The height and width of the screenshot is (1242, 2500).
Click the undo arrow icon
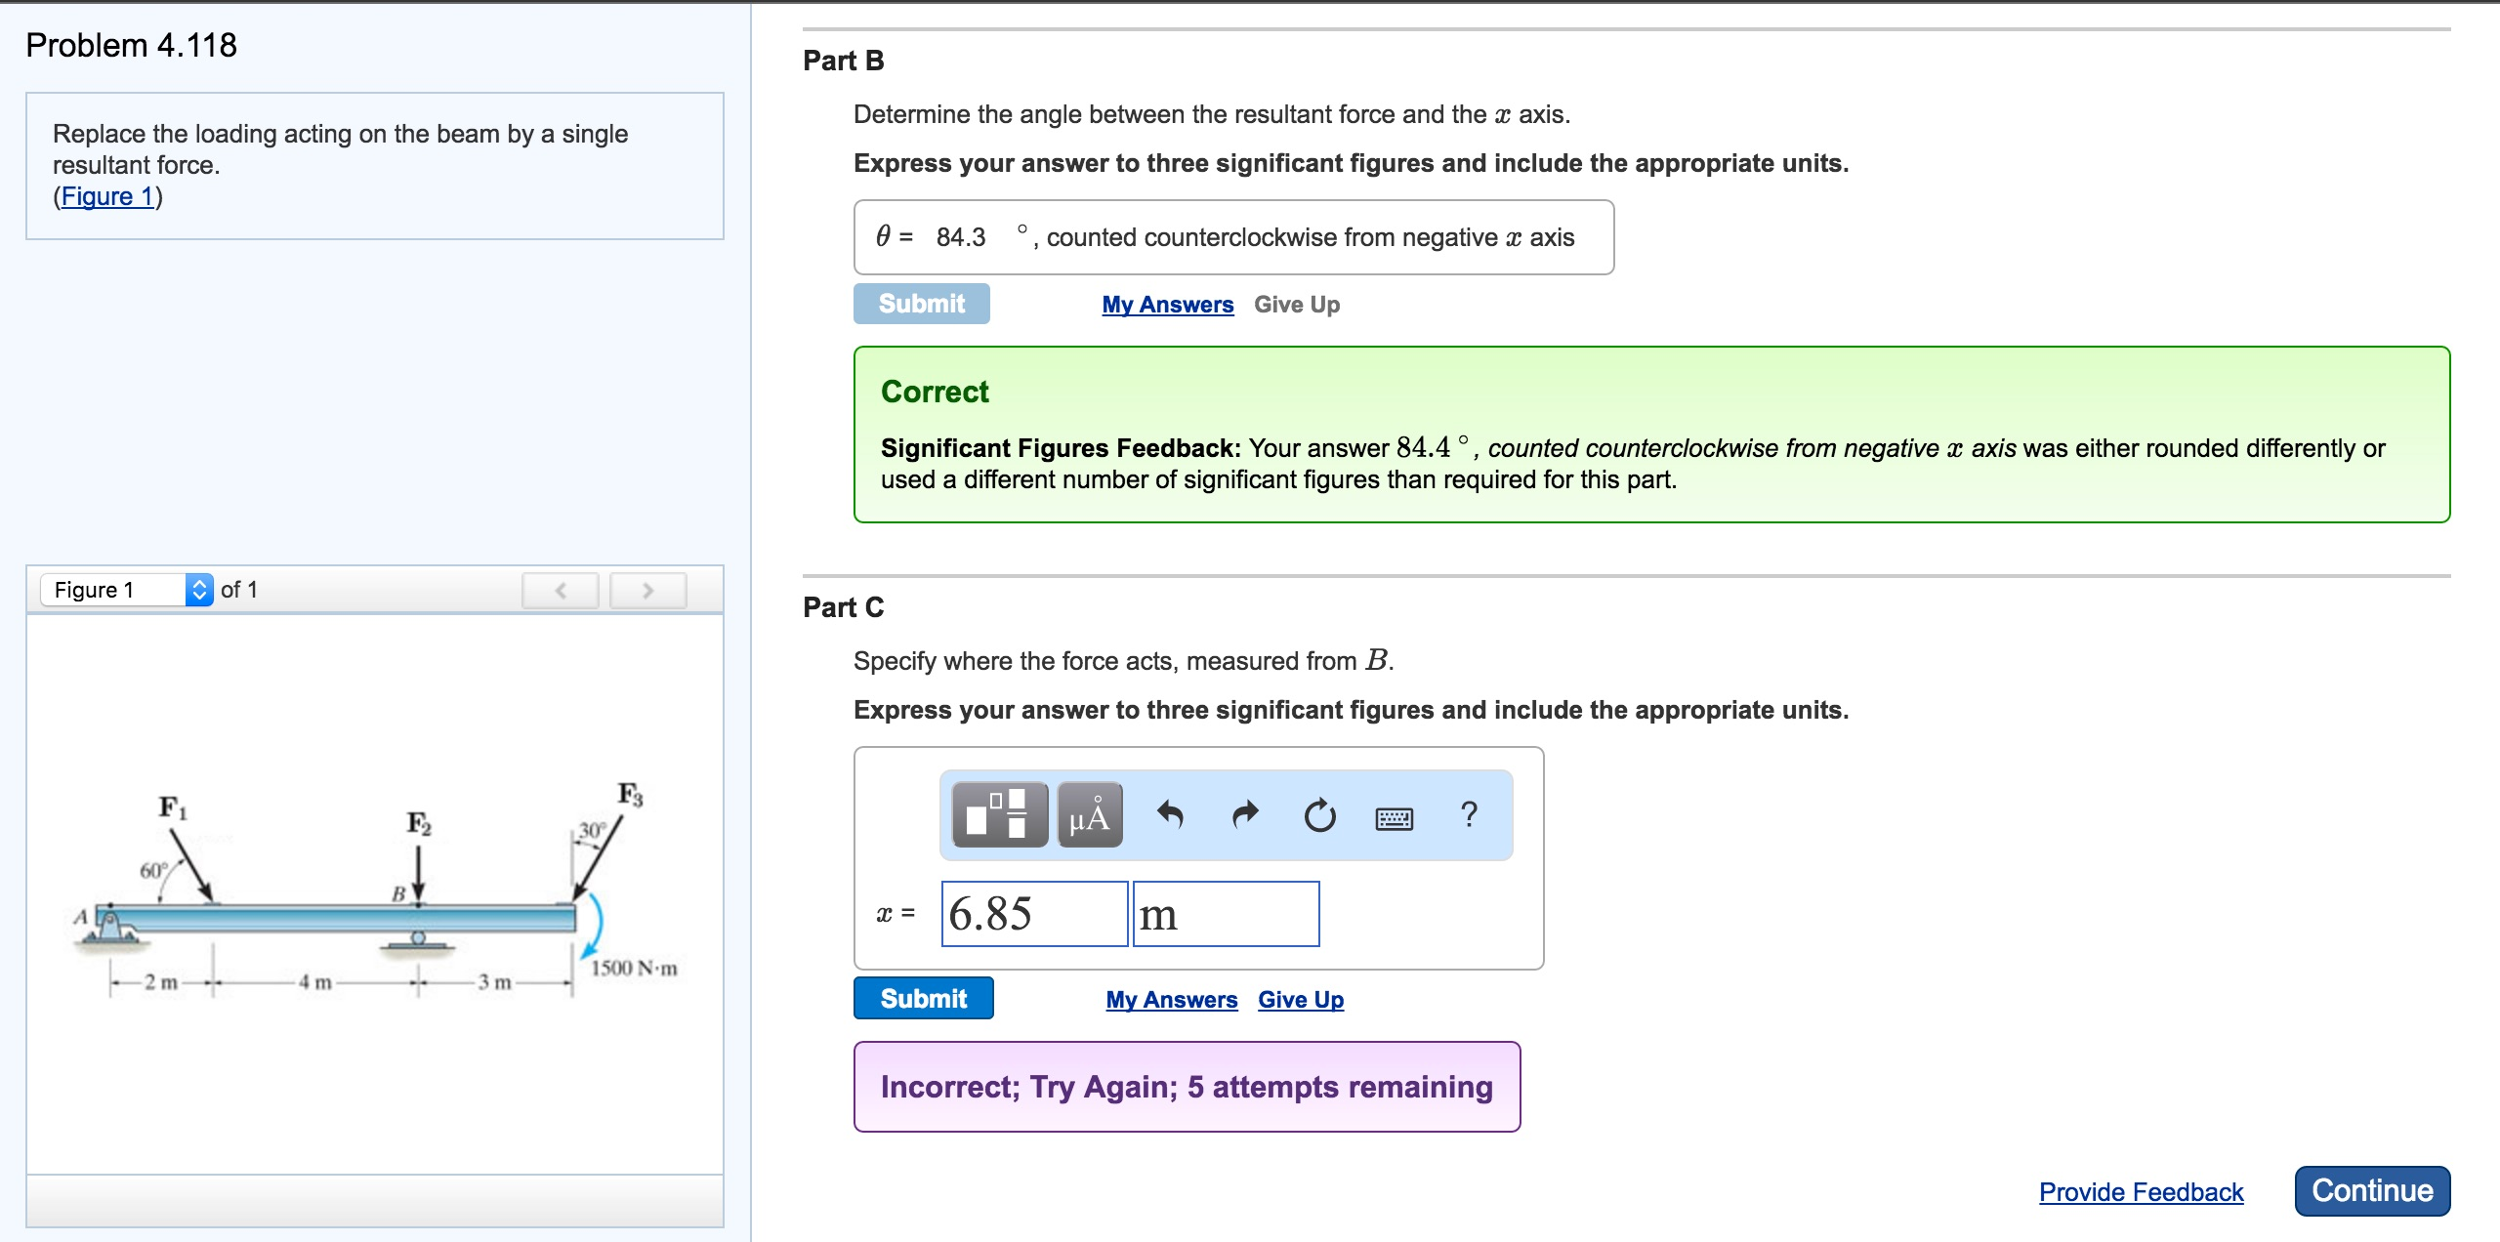[1169, 815]
